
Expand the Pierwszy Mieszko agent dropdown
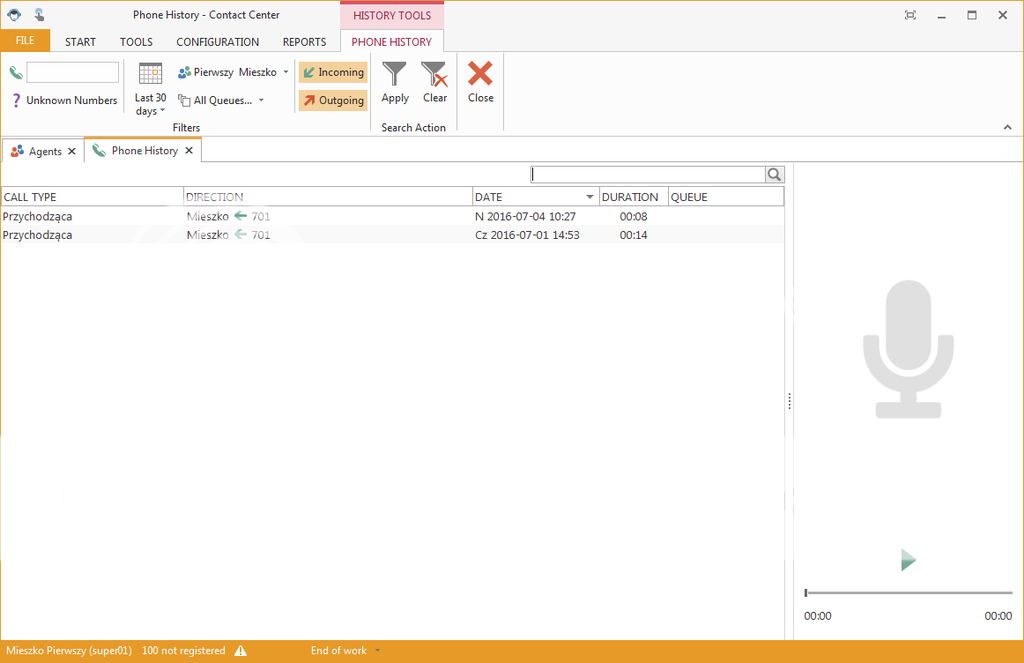[234, 73]
